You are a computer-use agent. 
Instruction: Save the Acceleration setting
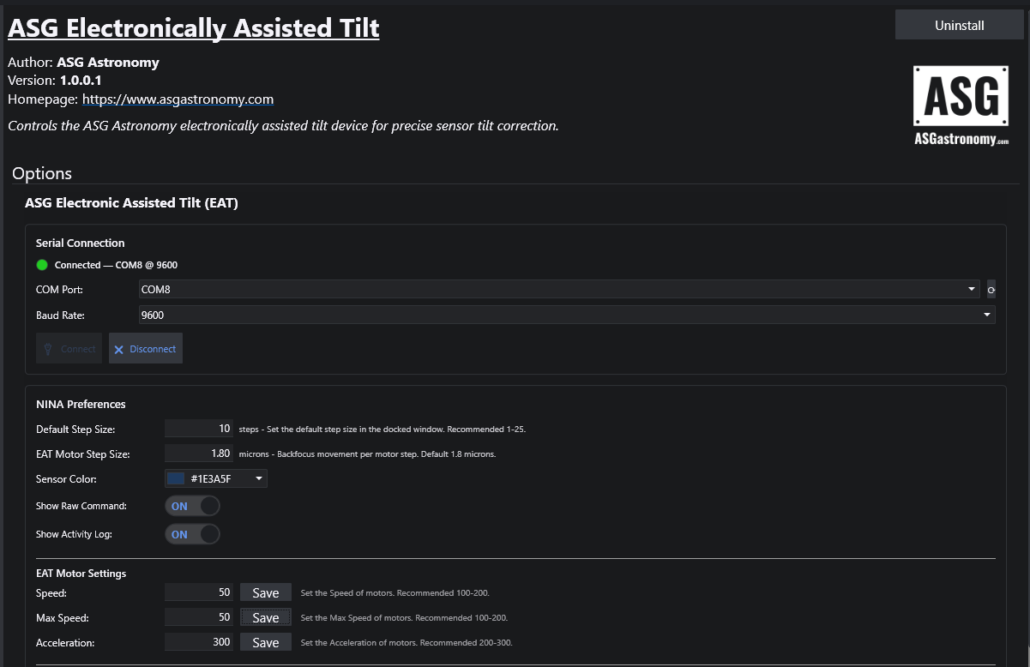[265, 643]
